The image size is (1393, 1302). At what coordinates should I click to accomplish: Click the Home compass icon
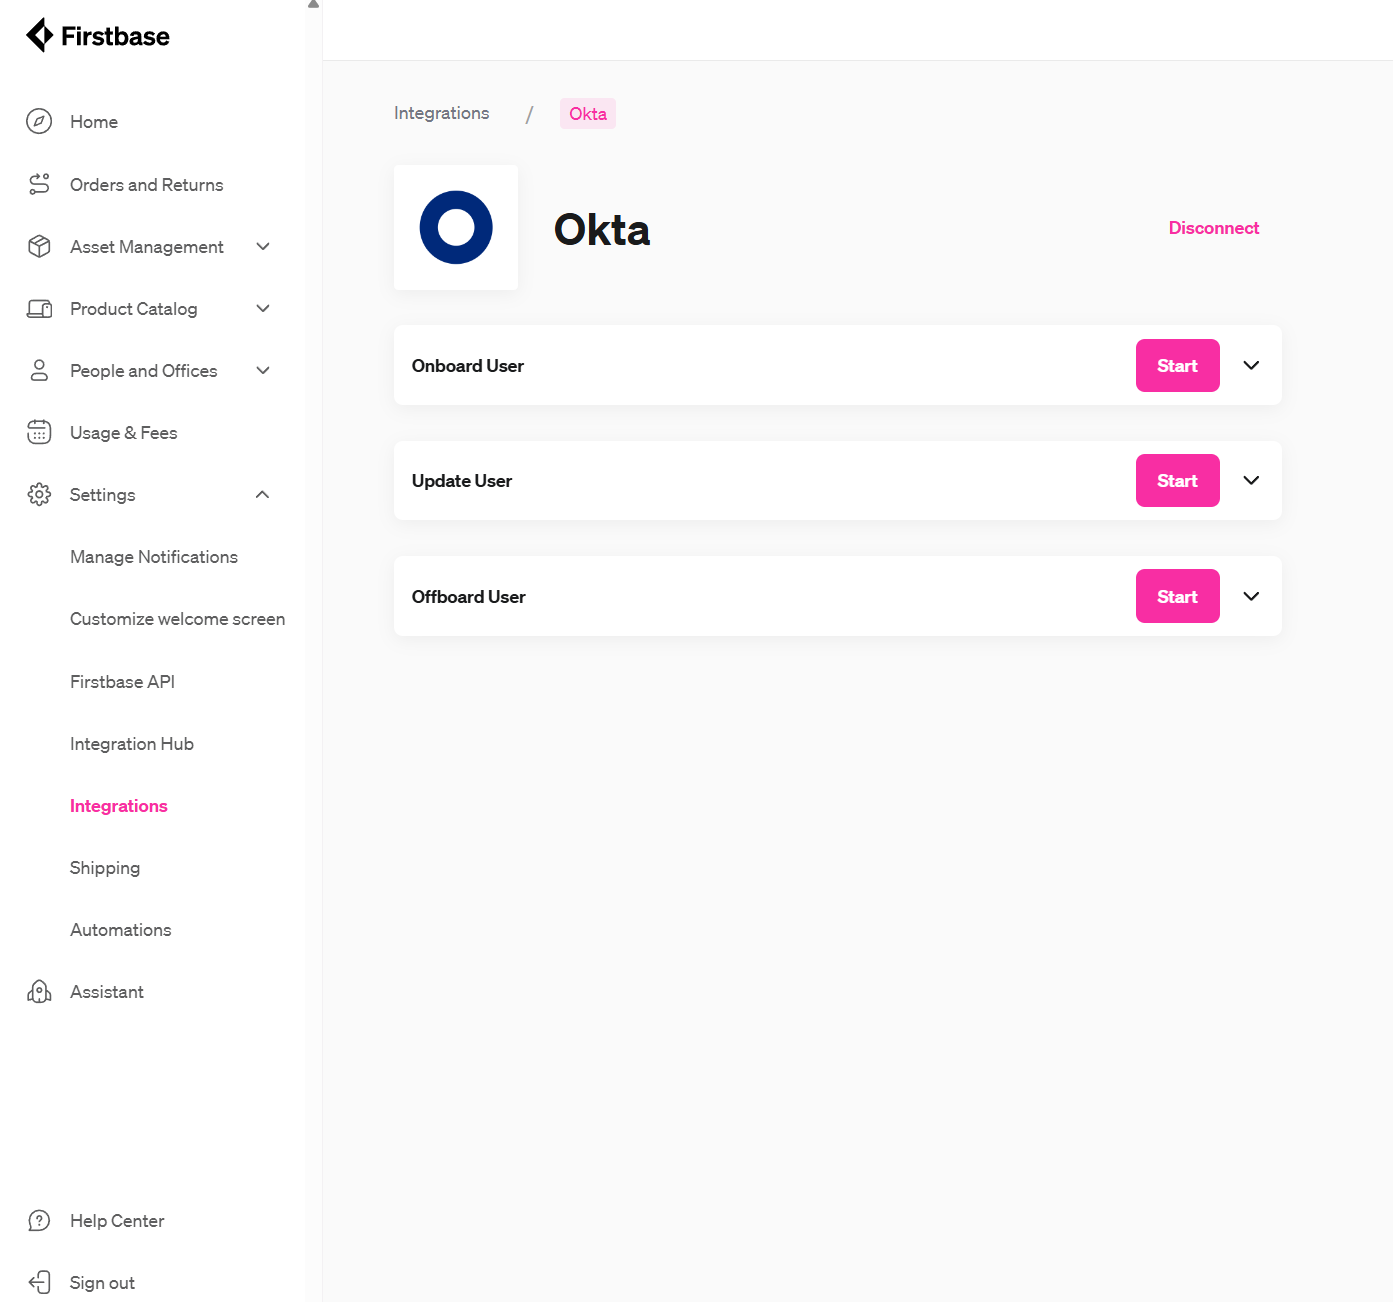(x=39, y=122)
